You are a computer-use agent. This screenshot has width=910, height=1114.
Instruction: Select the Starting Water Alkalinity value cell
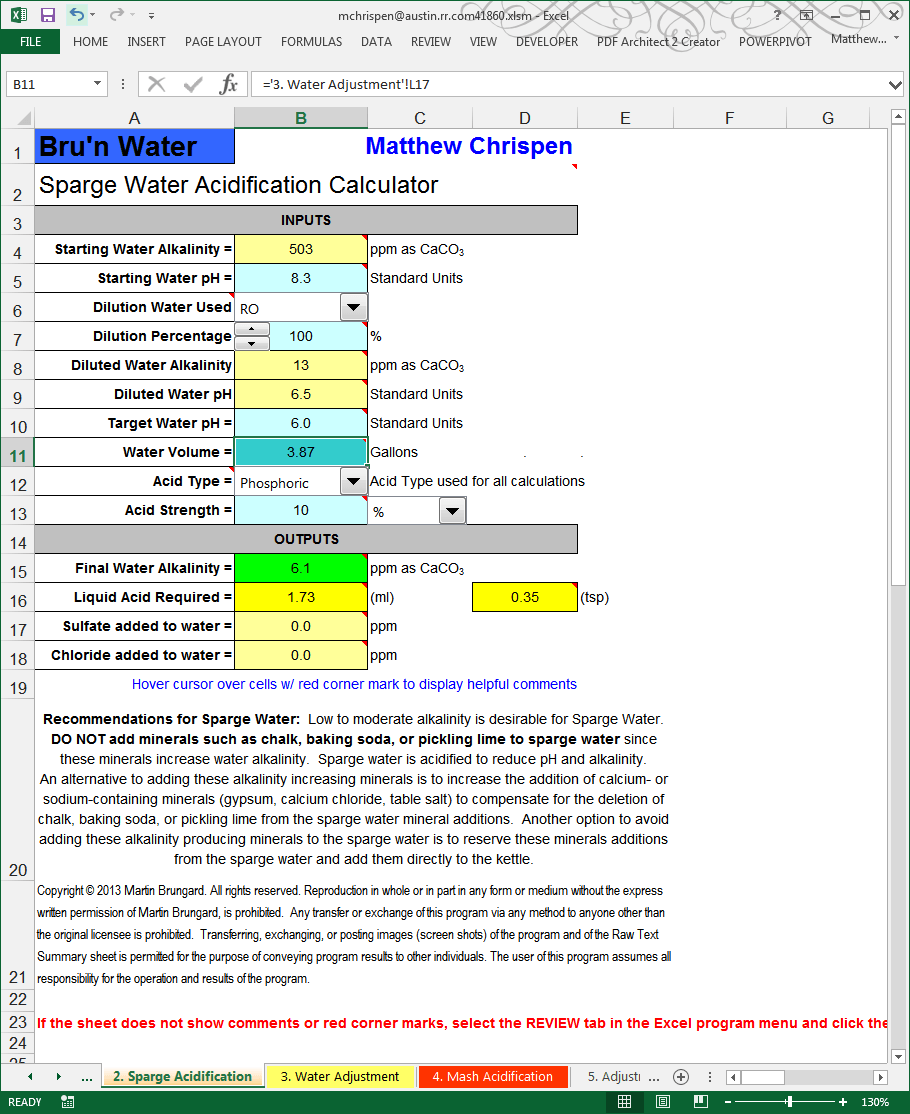point(300,249)
